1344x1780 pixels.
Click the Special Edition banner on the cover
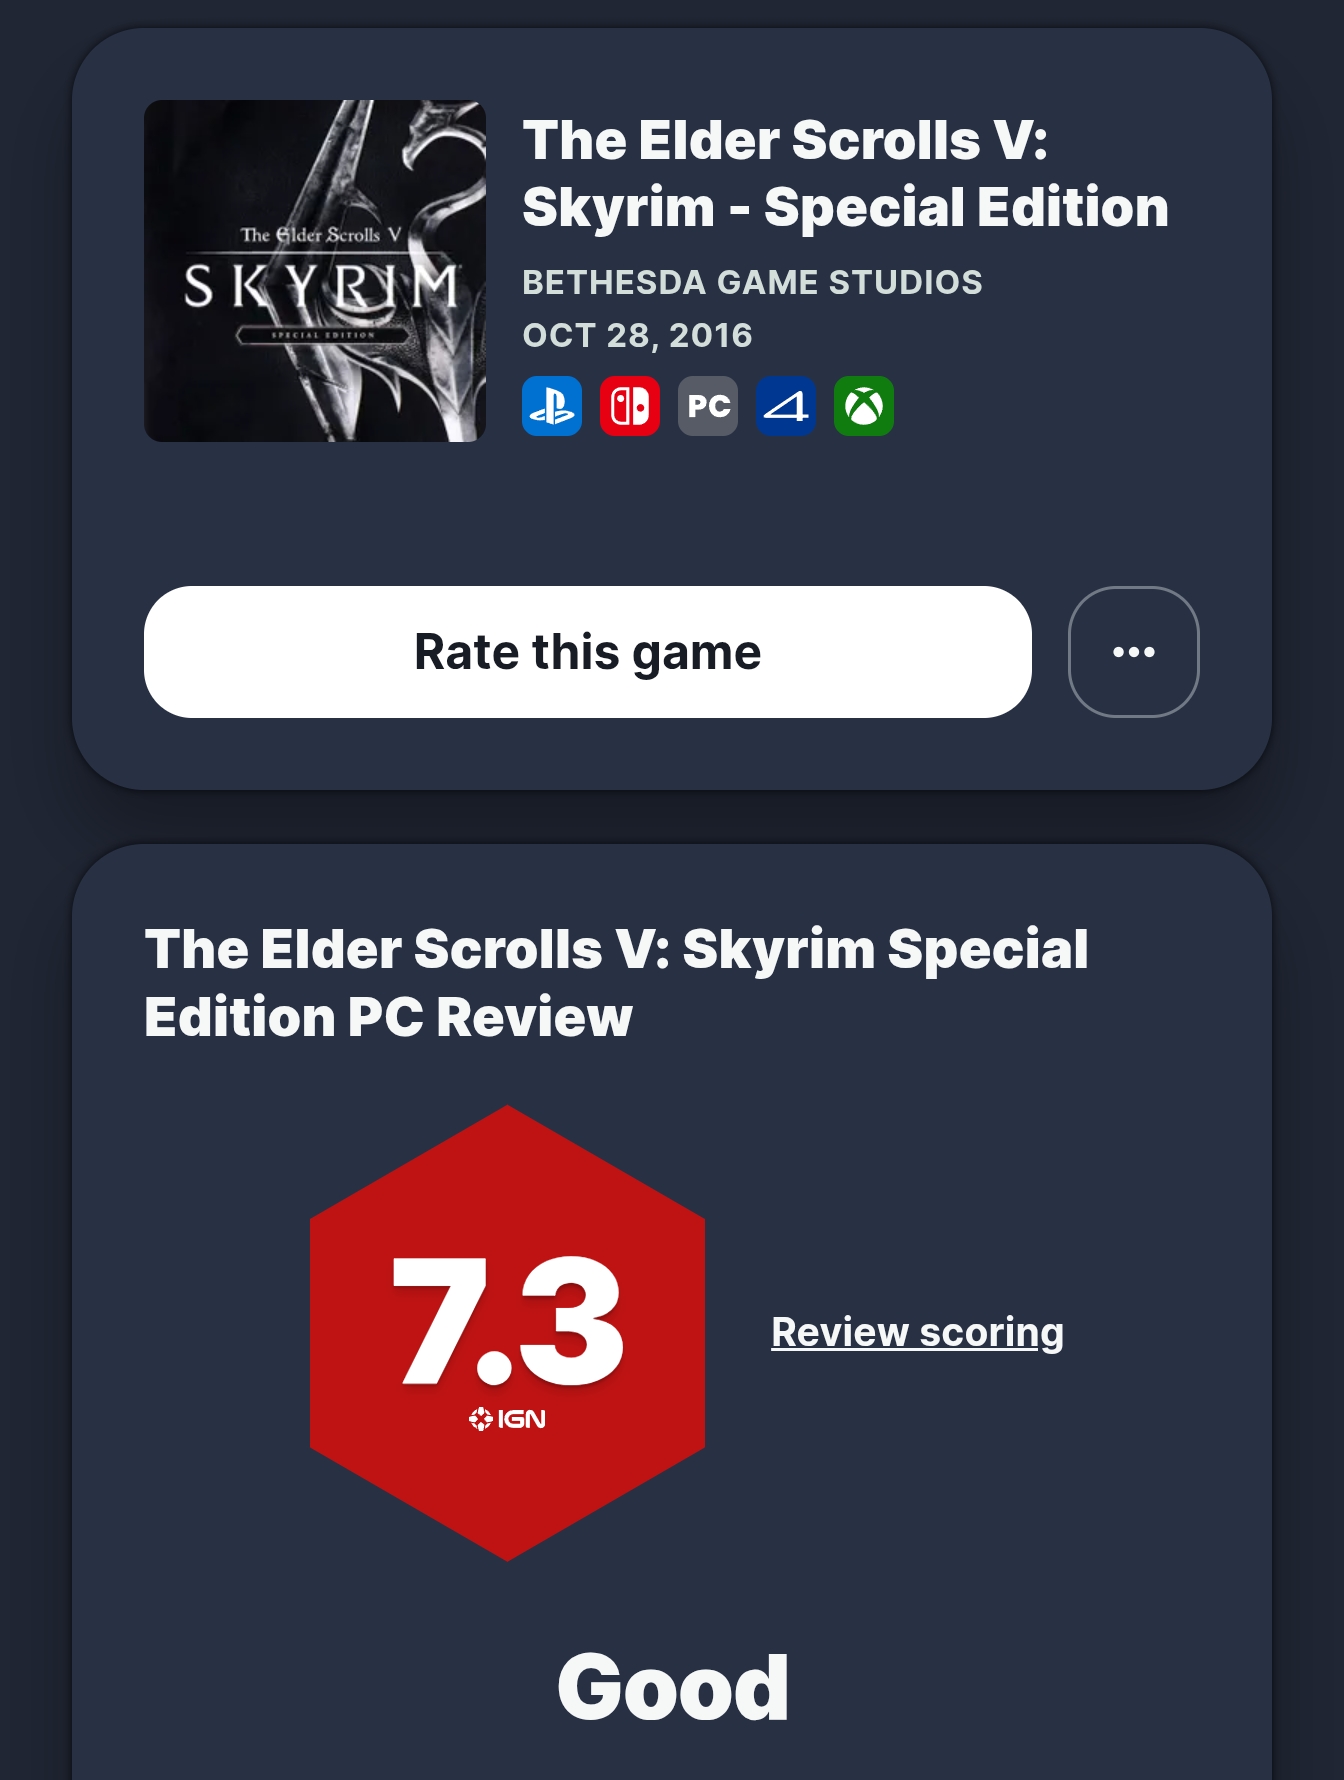(322, 335)
